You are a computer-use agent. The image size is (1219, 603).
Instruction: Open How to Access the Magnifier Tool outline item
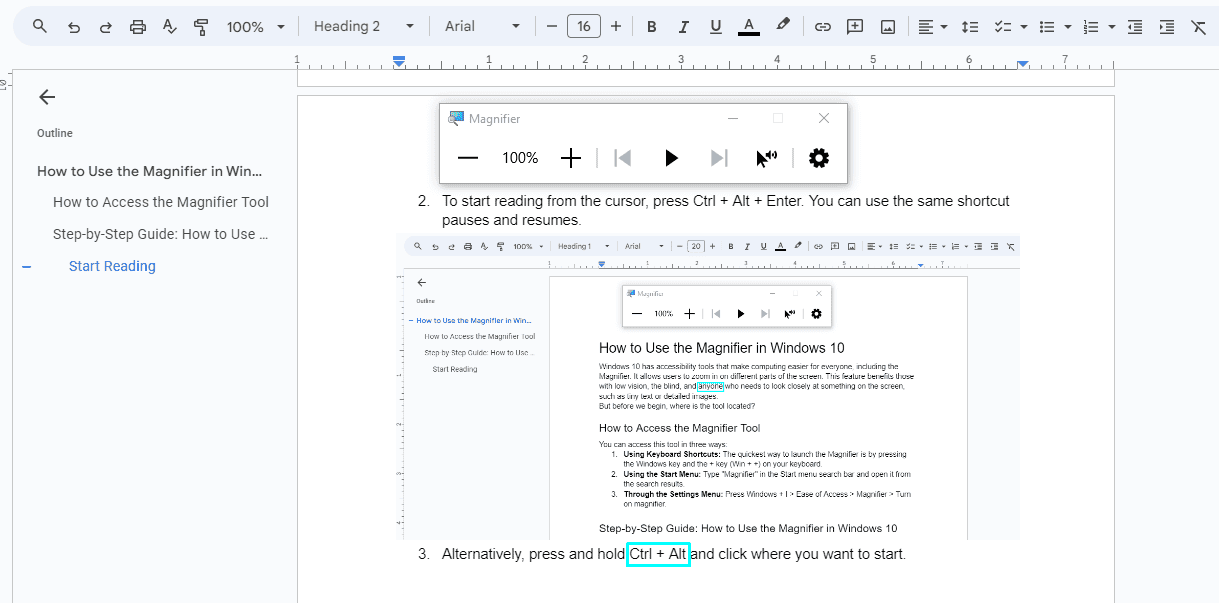coord(161,202)
